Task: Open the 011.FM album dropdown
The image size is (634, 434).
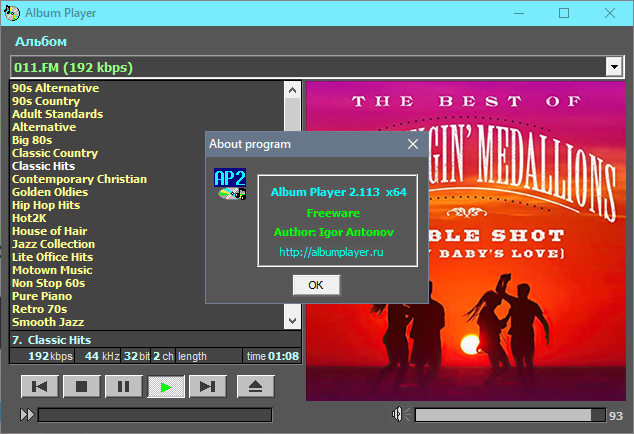Action: [x=614, y=67]
